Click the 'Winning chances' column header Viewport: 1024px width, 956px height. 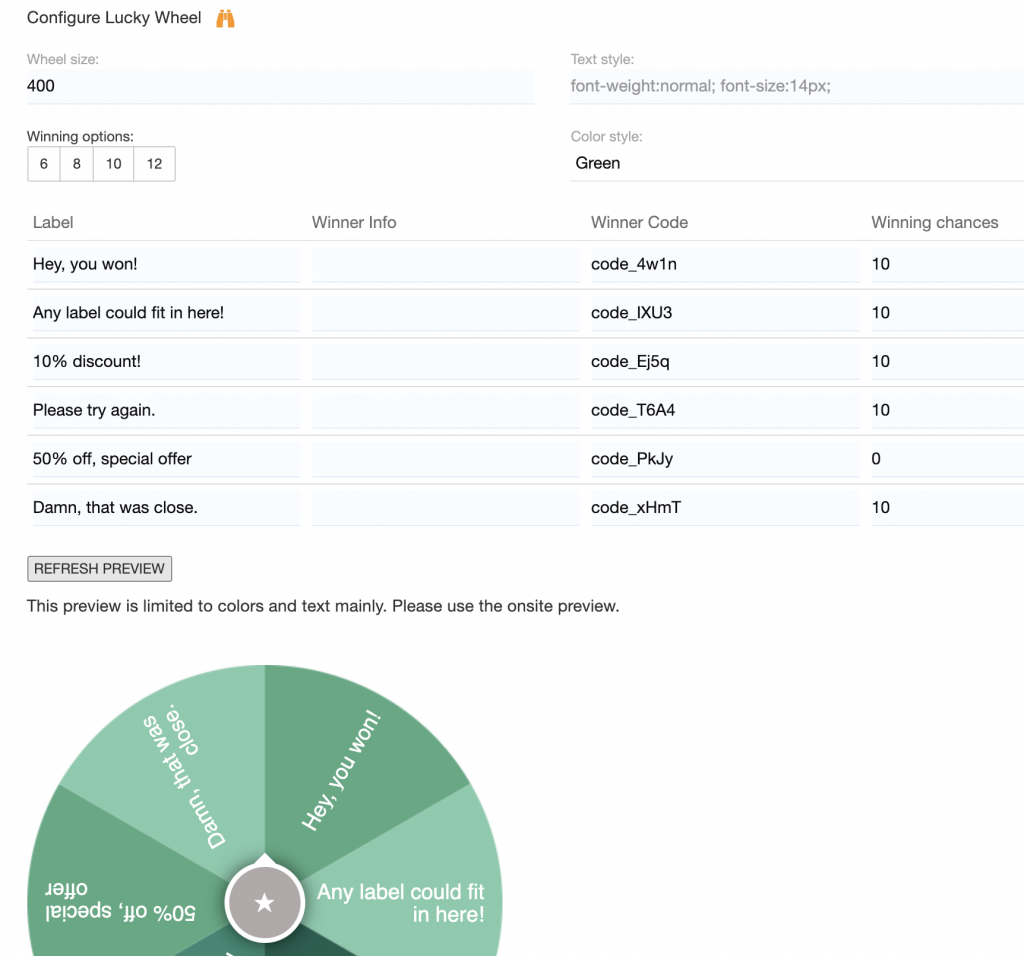(935, 223)
